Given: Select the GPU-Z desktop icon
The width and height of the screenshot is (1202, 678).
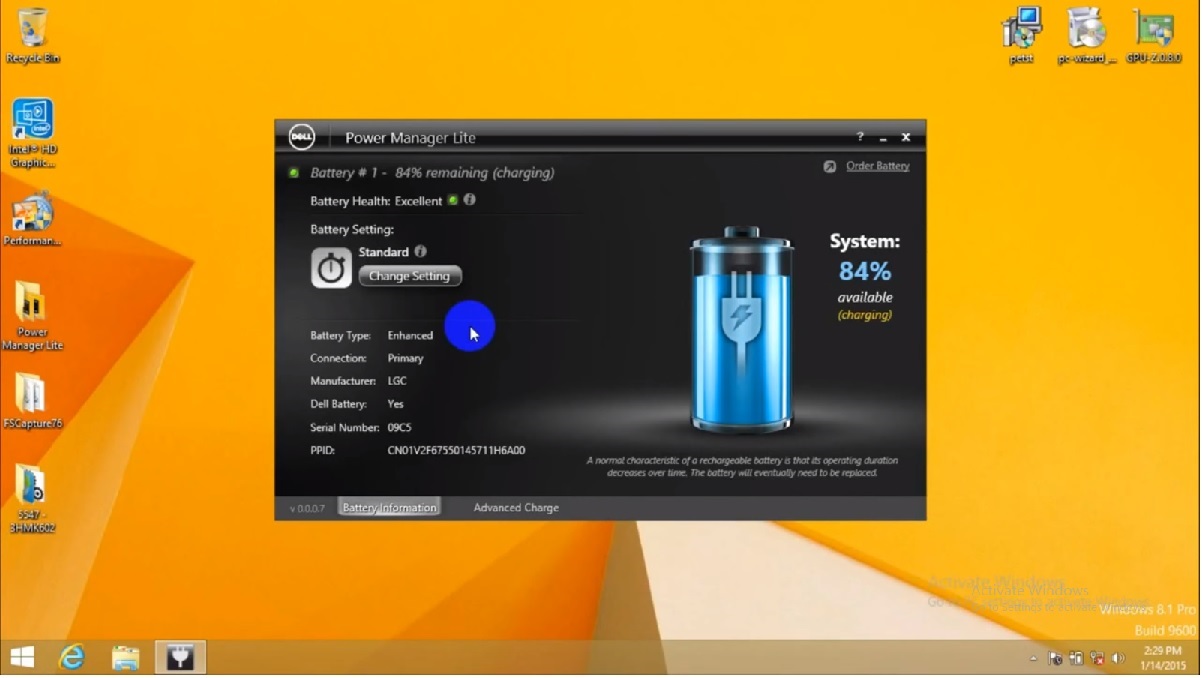Looking at the screenshot, I should [x=1153, y=36].
